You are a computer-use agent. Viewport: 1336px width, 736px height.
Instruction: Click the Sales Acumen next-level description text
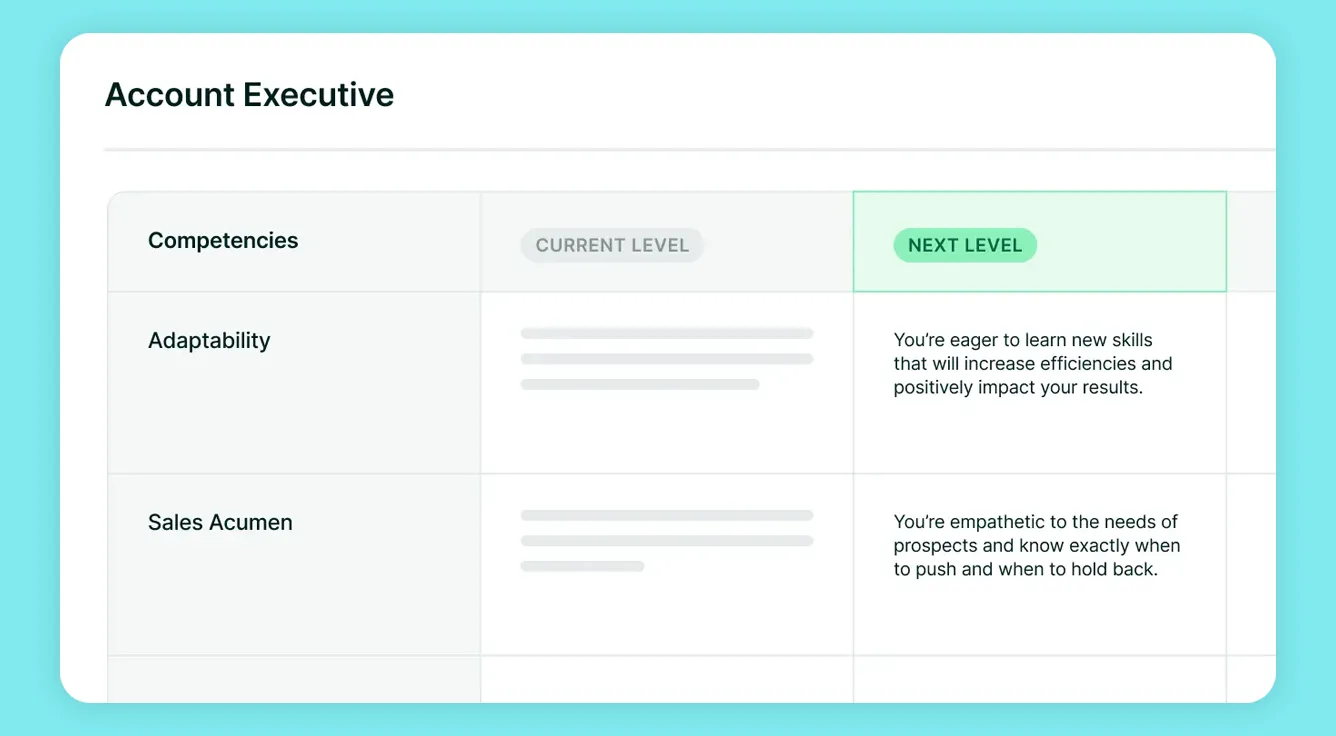click(x=1037, y=545)
